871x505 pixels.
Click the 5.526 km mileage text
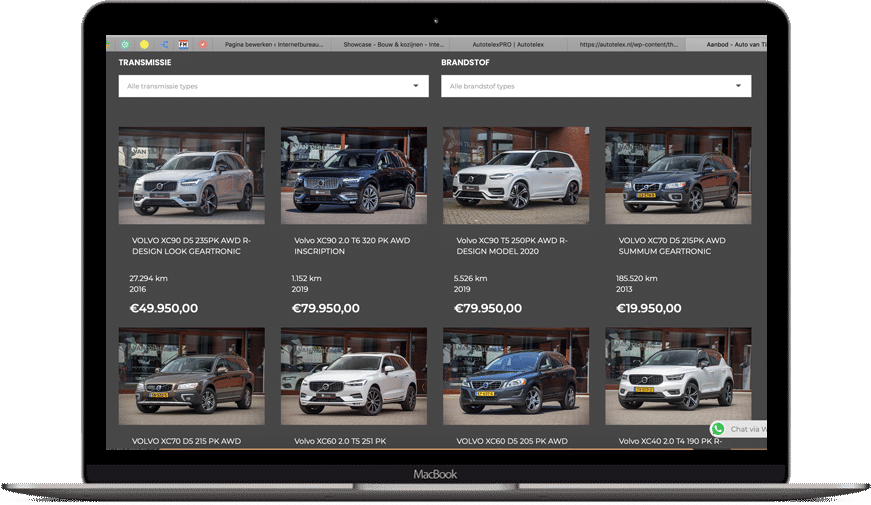(470, 278)
